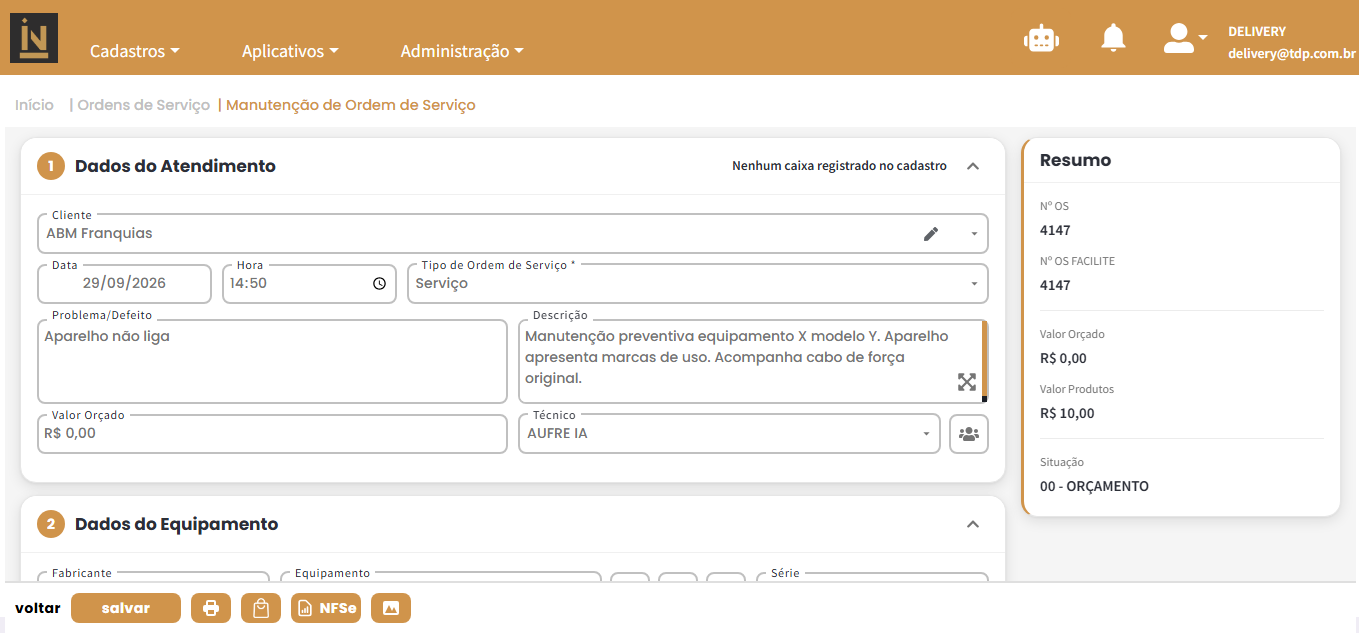1359x633 pixels.
Task: Click the step 2 number badge
Action: 51,524
